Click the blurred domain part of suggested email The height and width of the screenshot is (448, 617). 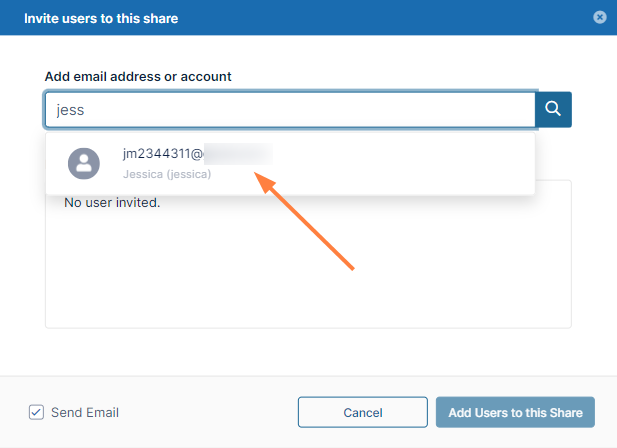coord(238,154)
